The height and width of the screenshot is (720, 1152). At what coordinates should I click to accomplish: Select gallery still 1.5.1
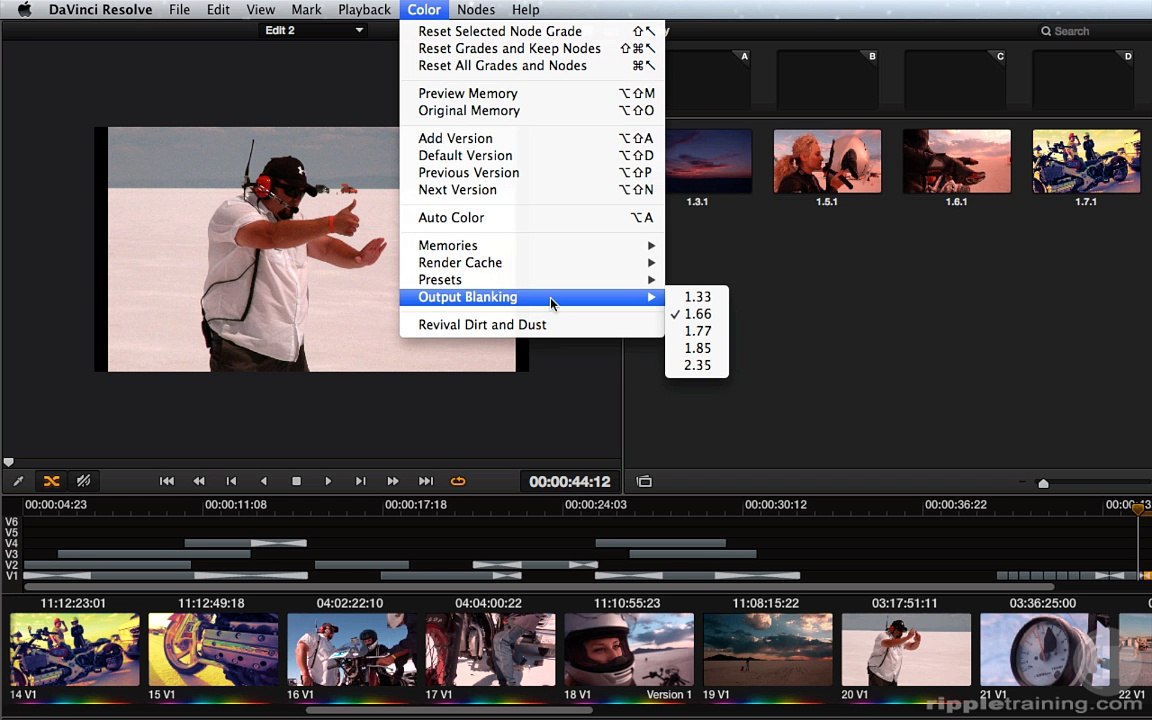[827, 162]
